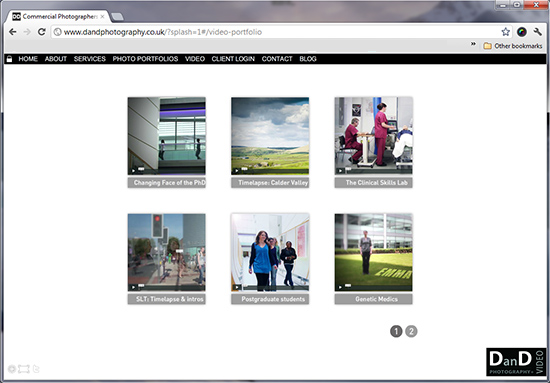Open the CLIENT LOGIN page
The image size is (550, 383).
click(x=233, y=59)
